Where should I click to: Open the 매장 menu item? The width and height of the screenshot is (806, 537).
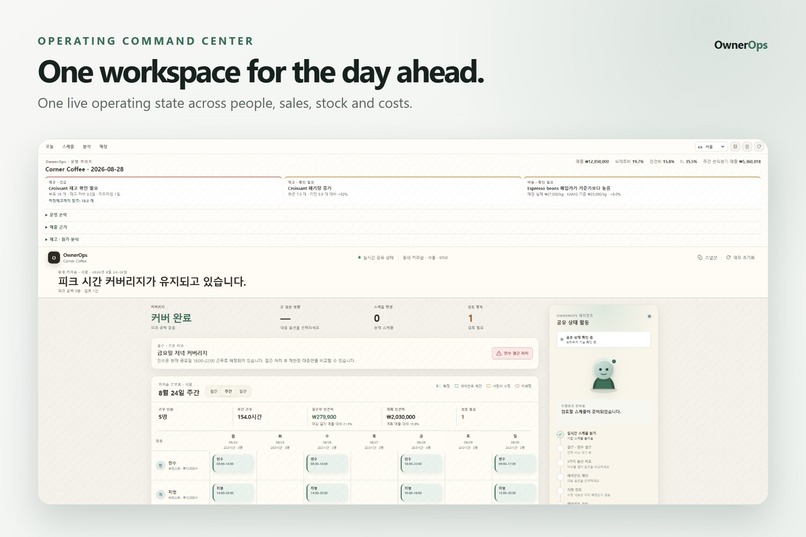click(103, 146)
